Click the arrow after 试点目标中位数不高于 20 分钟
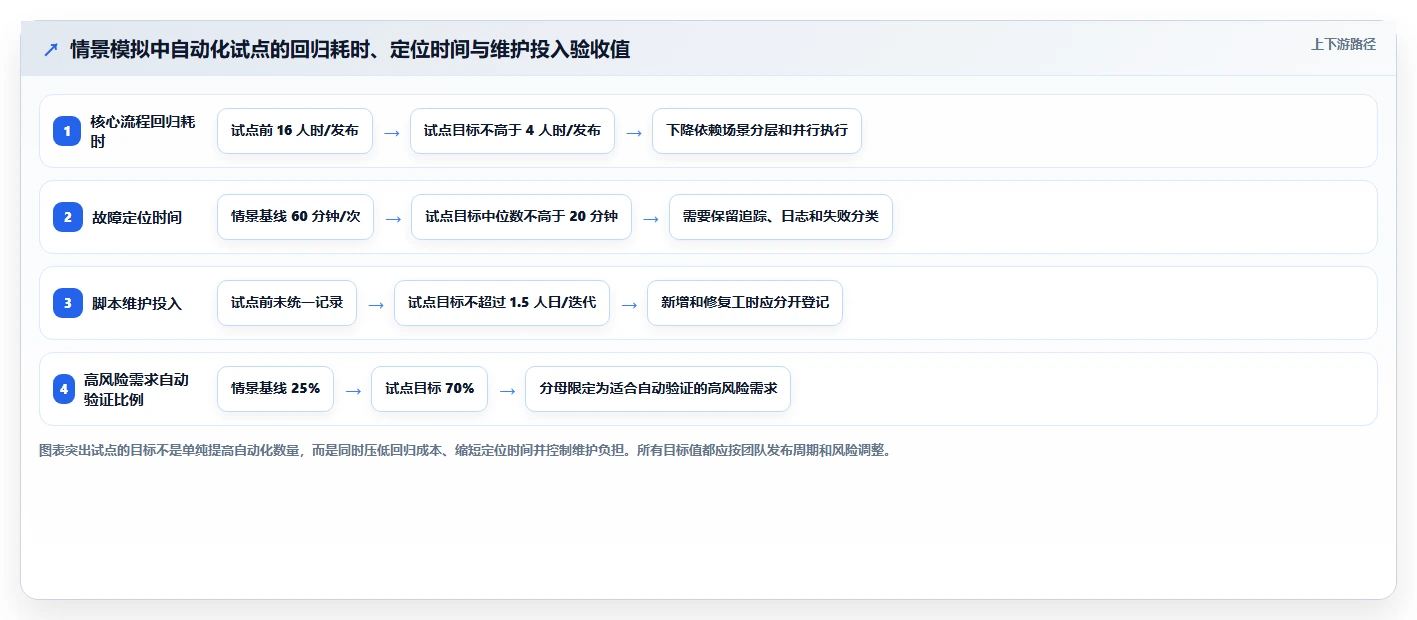Screen dimensions: 1417x620 coord(651,218)
